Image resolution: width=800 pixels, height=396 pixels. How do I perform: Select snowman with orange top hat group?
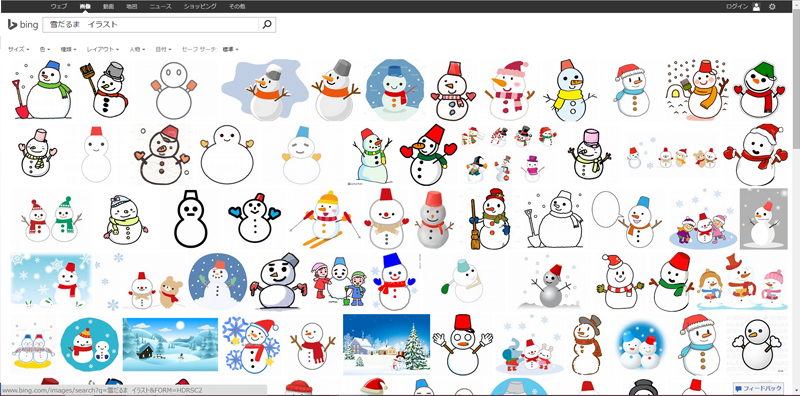pos(741,281)
